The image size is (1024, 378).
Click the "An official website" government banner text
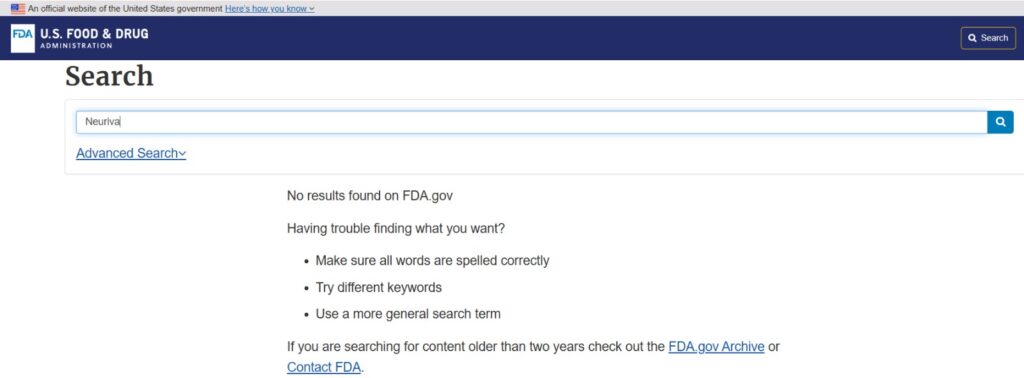click(125, 8)
